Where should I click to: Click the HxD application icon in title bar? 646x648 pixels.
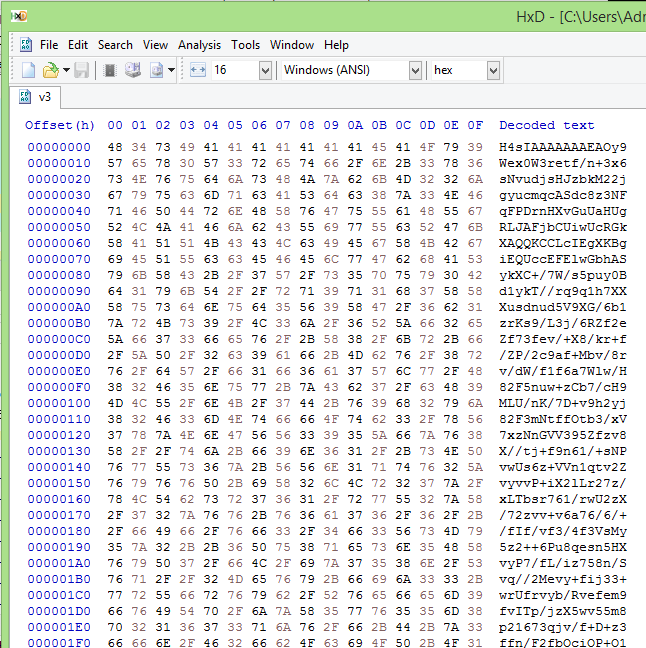click(x=19, y=16)
